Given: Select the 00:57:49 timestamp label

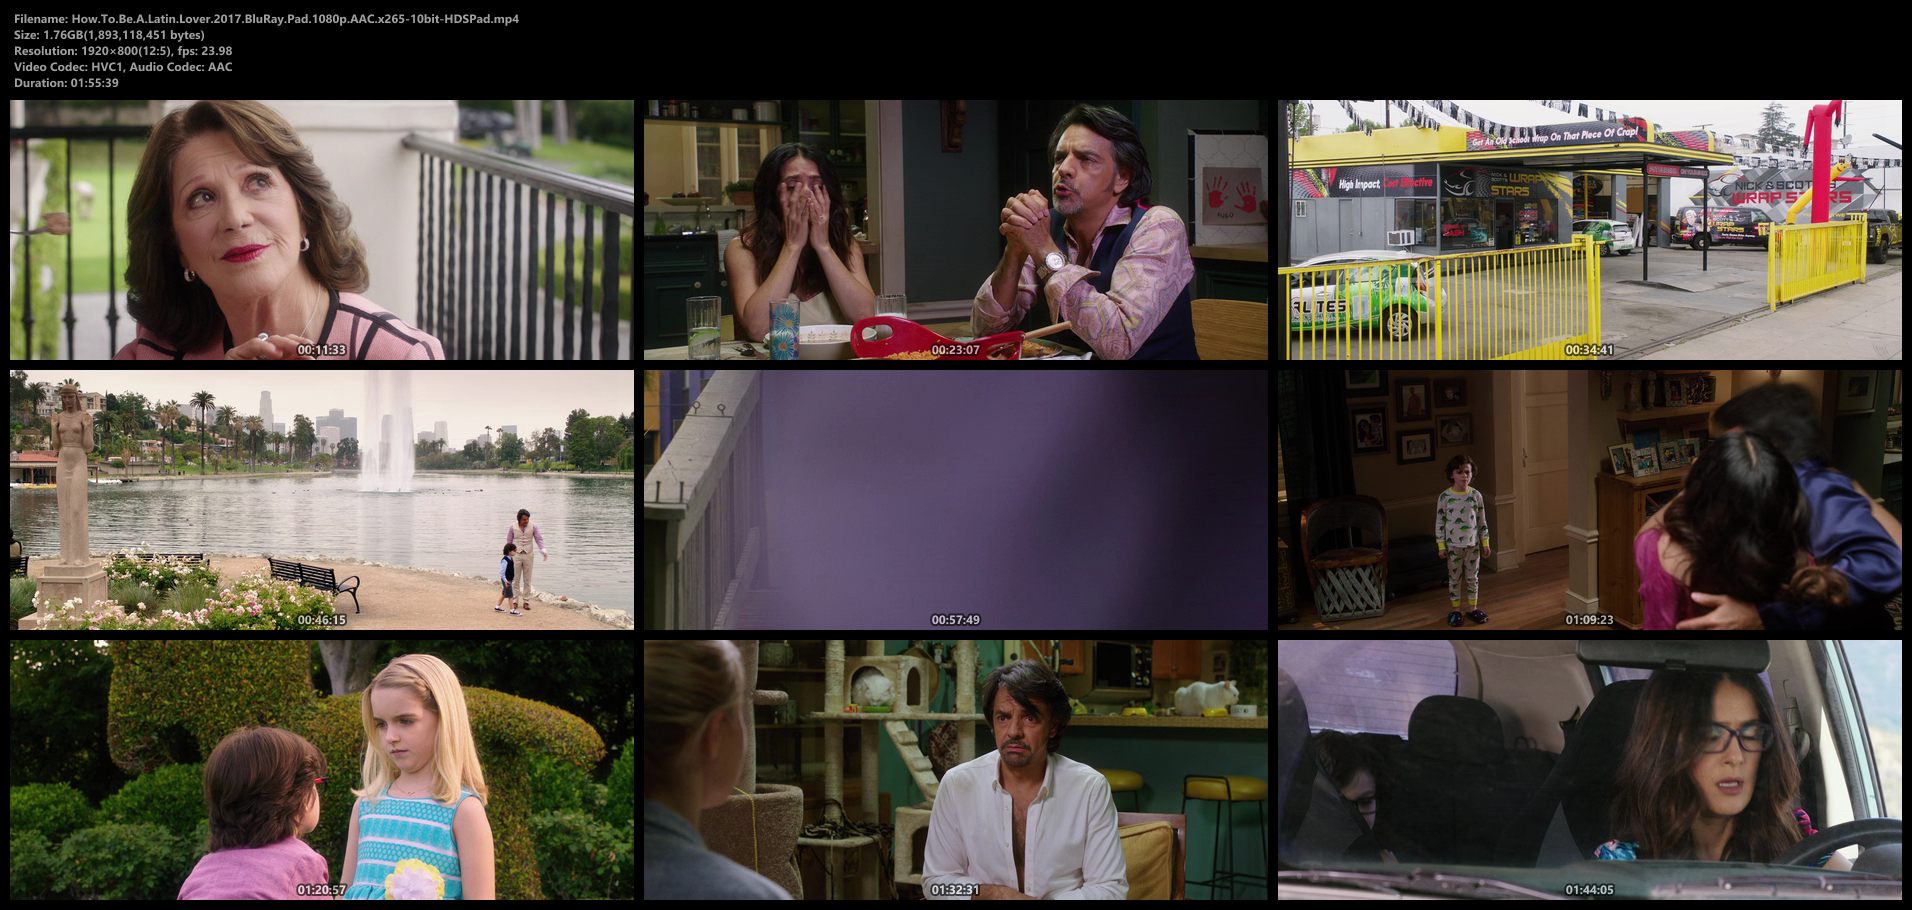Looking at the screenshot, I should point(955,620).
